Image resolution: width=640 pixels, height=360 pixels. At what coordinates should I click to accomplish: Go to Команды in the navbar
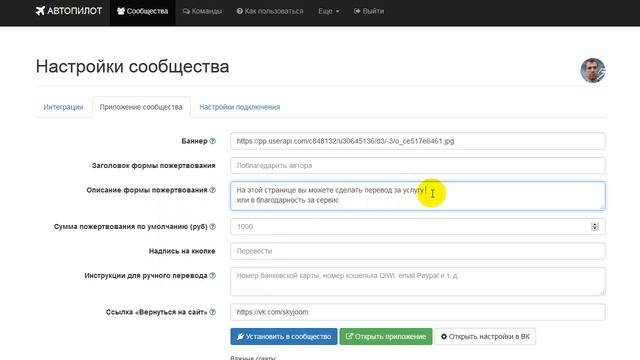pos(202,11)
